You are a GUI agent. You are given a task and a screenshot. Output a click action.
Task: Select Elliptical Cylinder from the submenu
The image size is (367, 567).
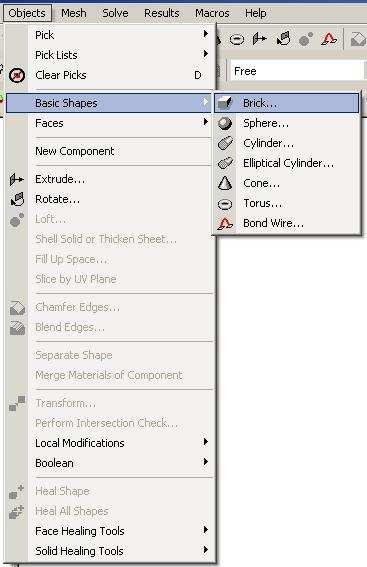click(288, 163)
